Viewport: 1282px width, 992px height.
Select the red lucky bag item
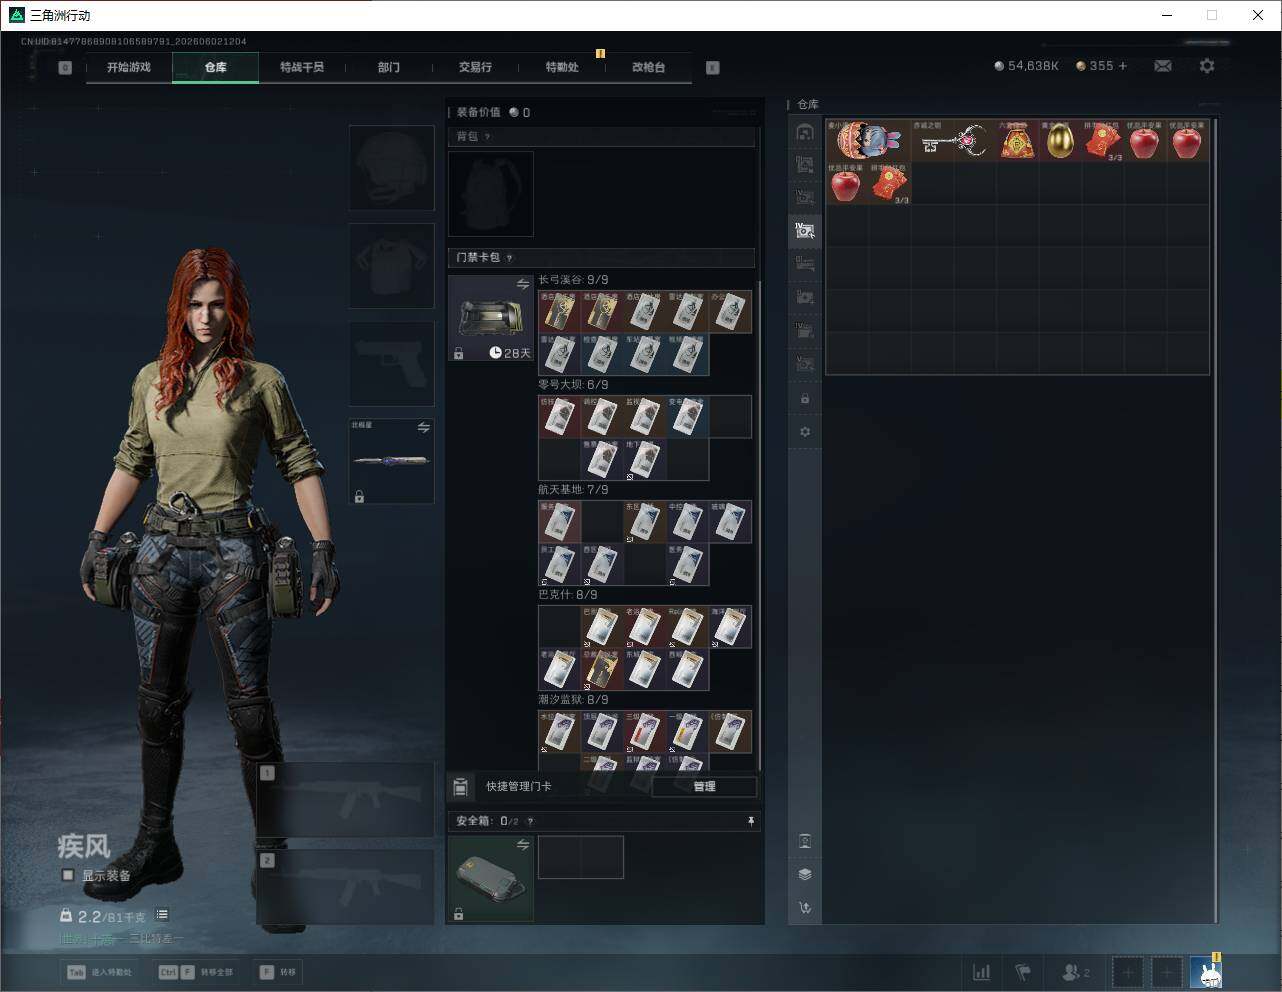click(x=1018, y=141)
